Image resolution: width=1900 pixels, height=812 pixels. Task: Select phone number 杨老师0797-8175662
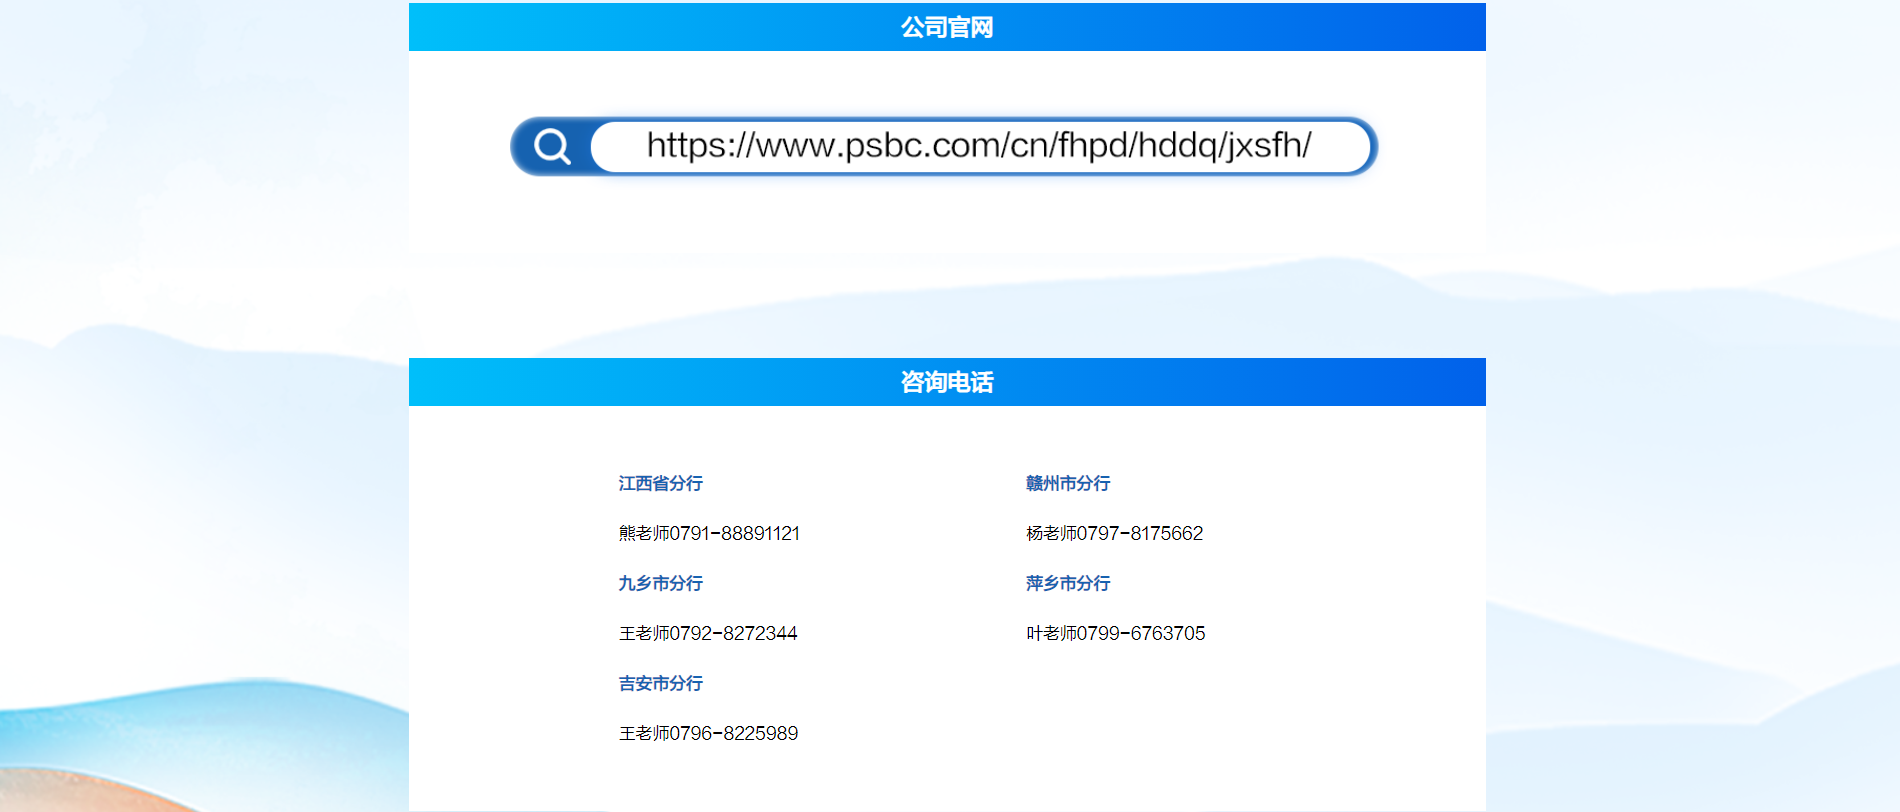pos(1115,533)
